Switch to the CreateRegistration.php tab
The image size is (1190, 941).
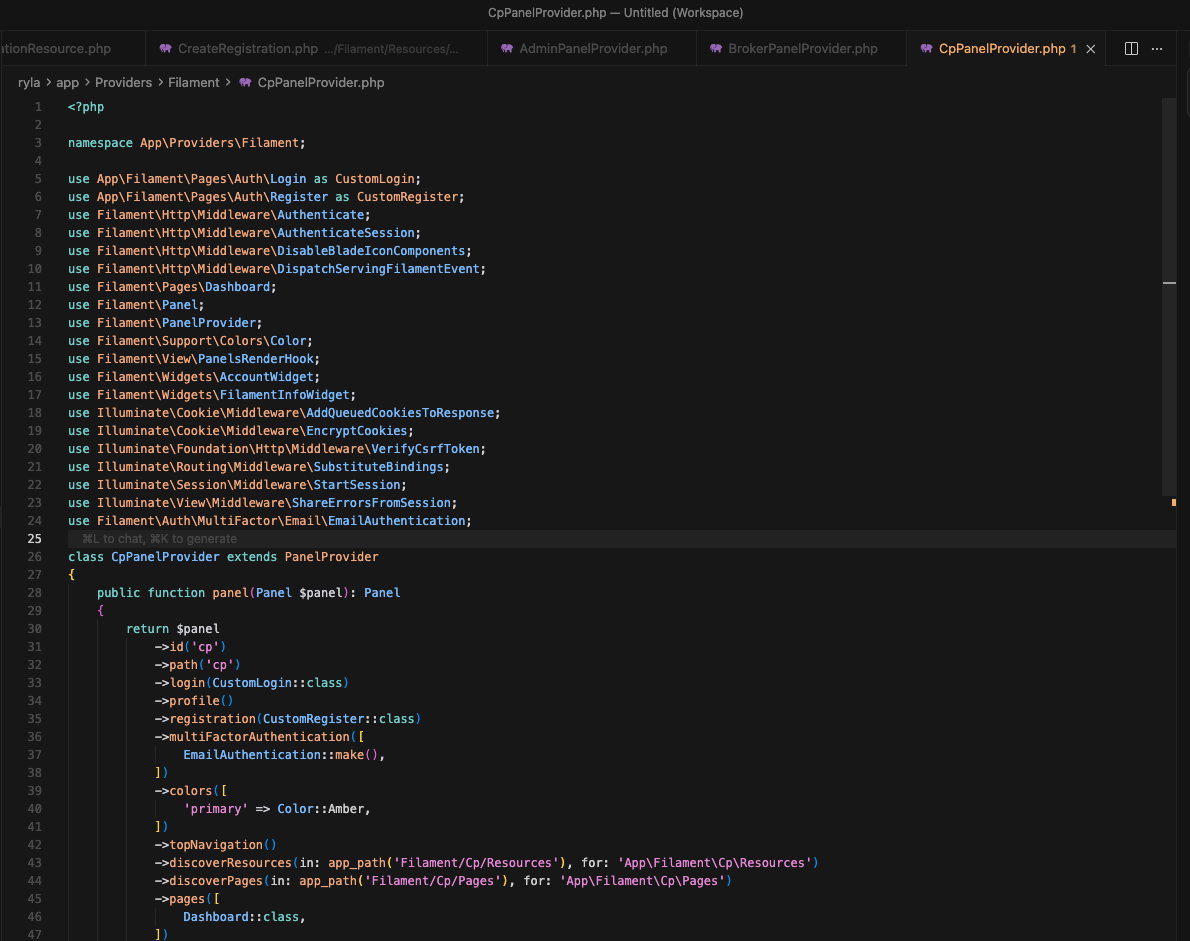coord(316,49)
